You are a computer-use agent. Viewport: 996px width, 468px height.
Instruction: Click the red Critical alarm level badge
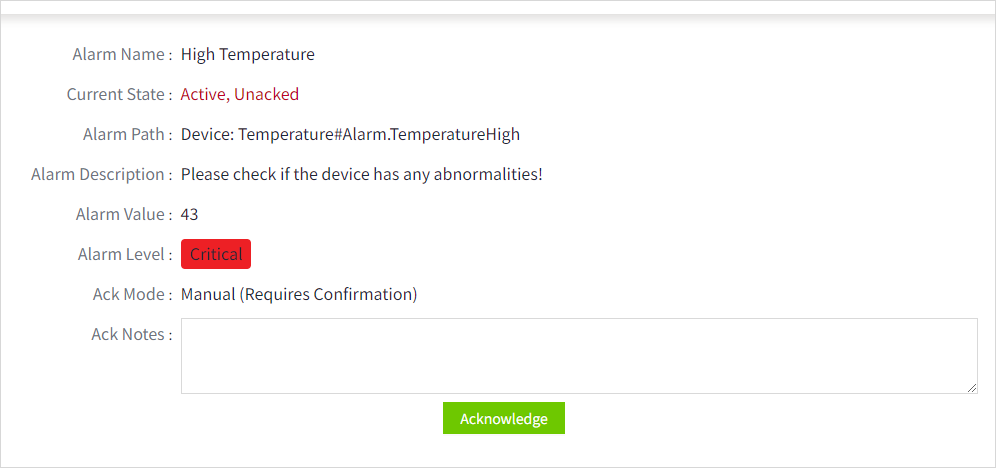point(216,254)
